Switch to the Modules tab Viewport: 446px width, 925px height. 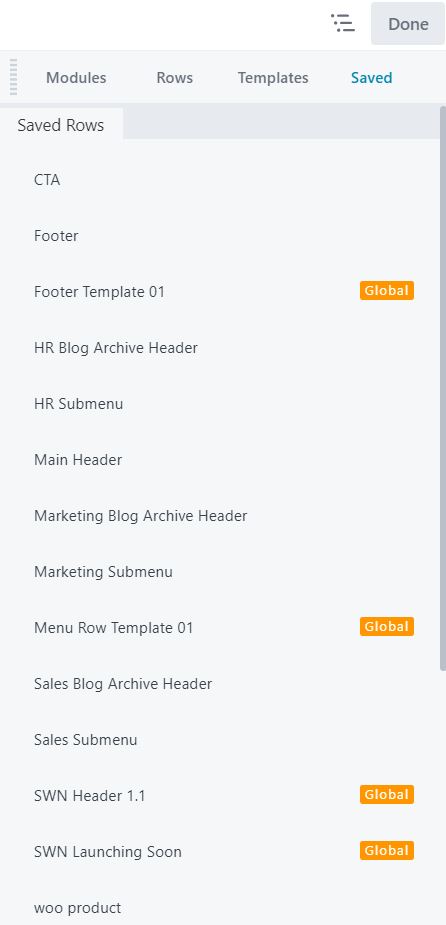coord(76,78)
